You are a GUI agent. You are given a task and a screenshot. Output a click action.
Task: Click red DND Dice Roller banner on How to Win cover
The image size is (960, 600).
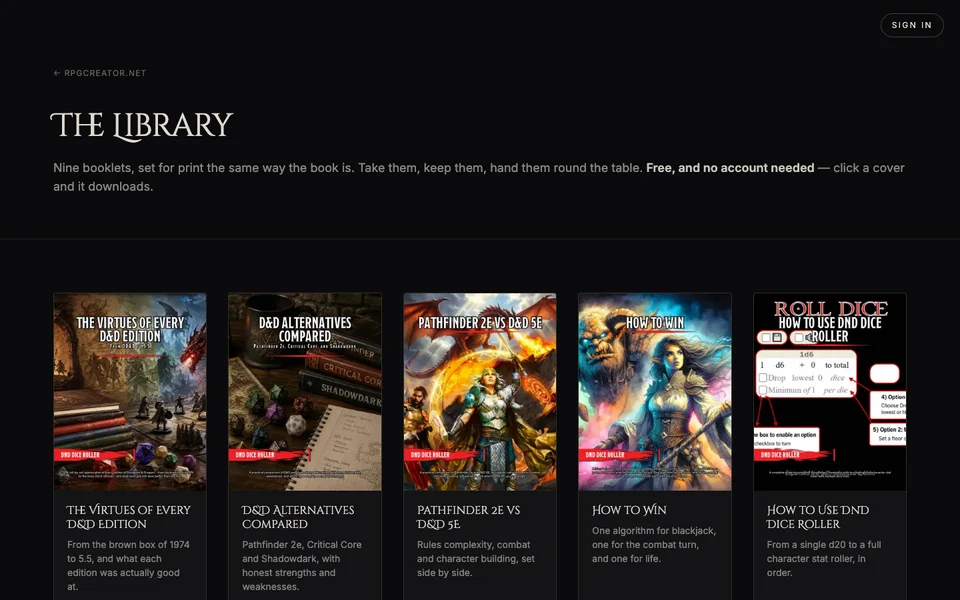618,455
